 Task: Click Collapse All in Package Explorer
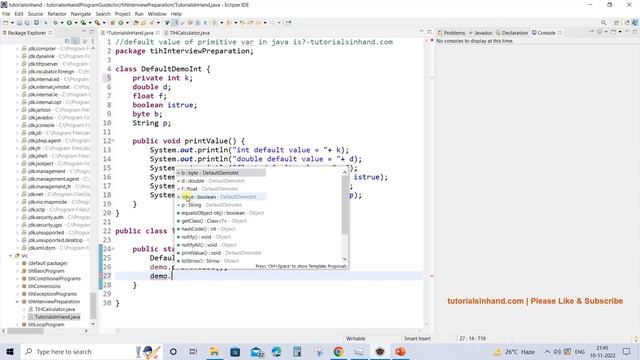coord(67,41)
